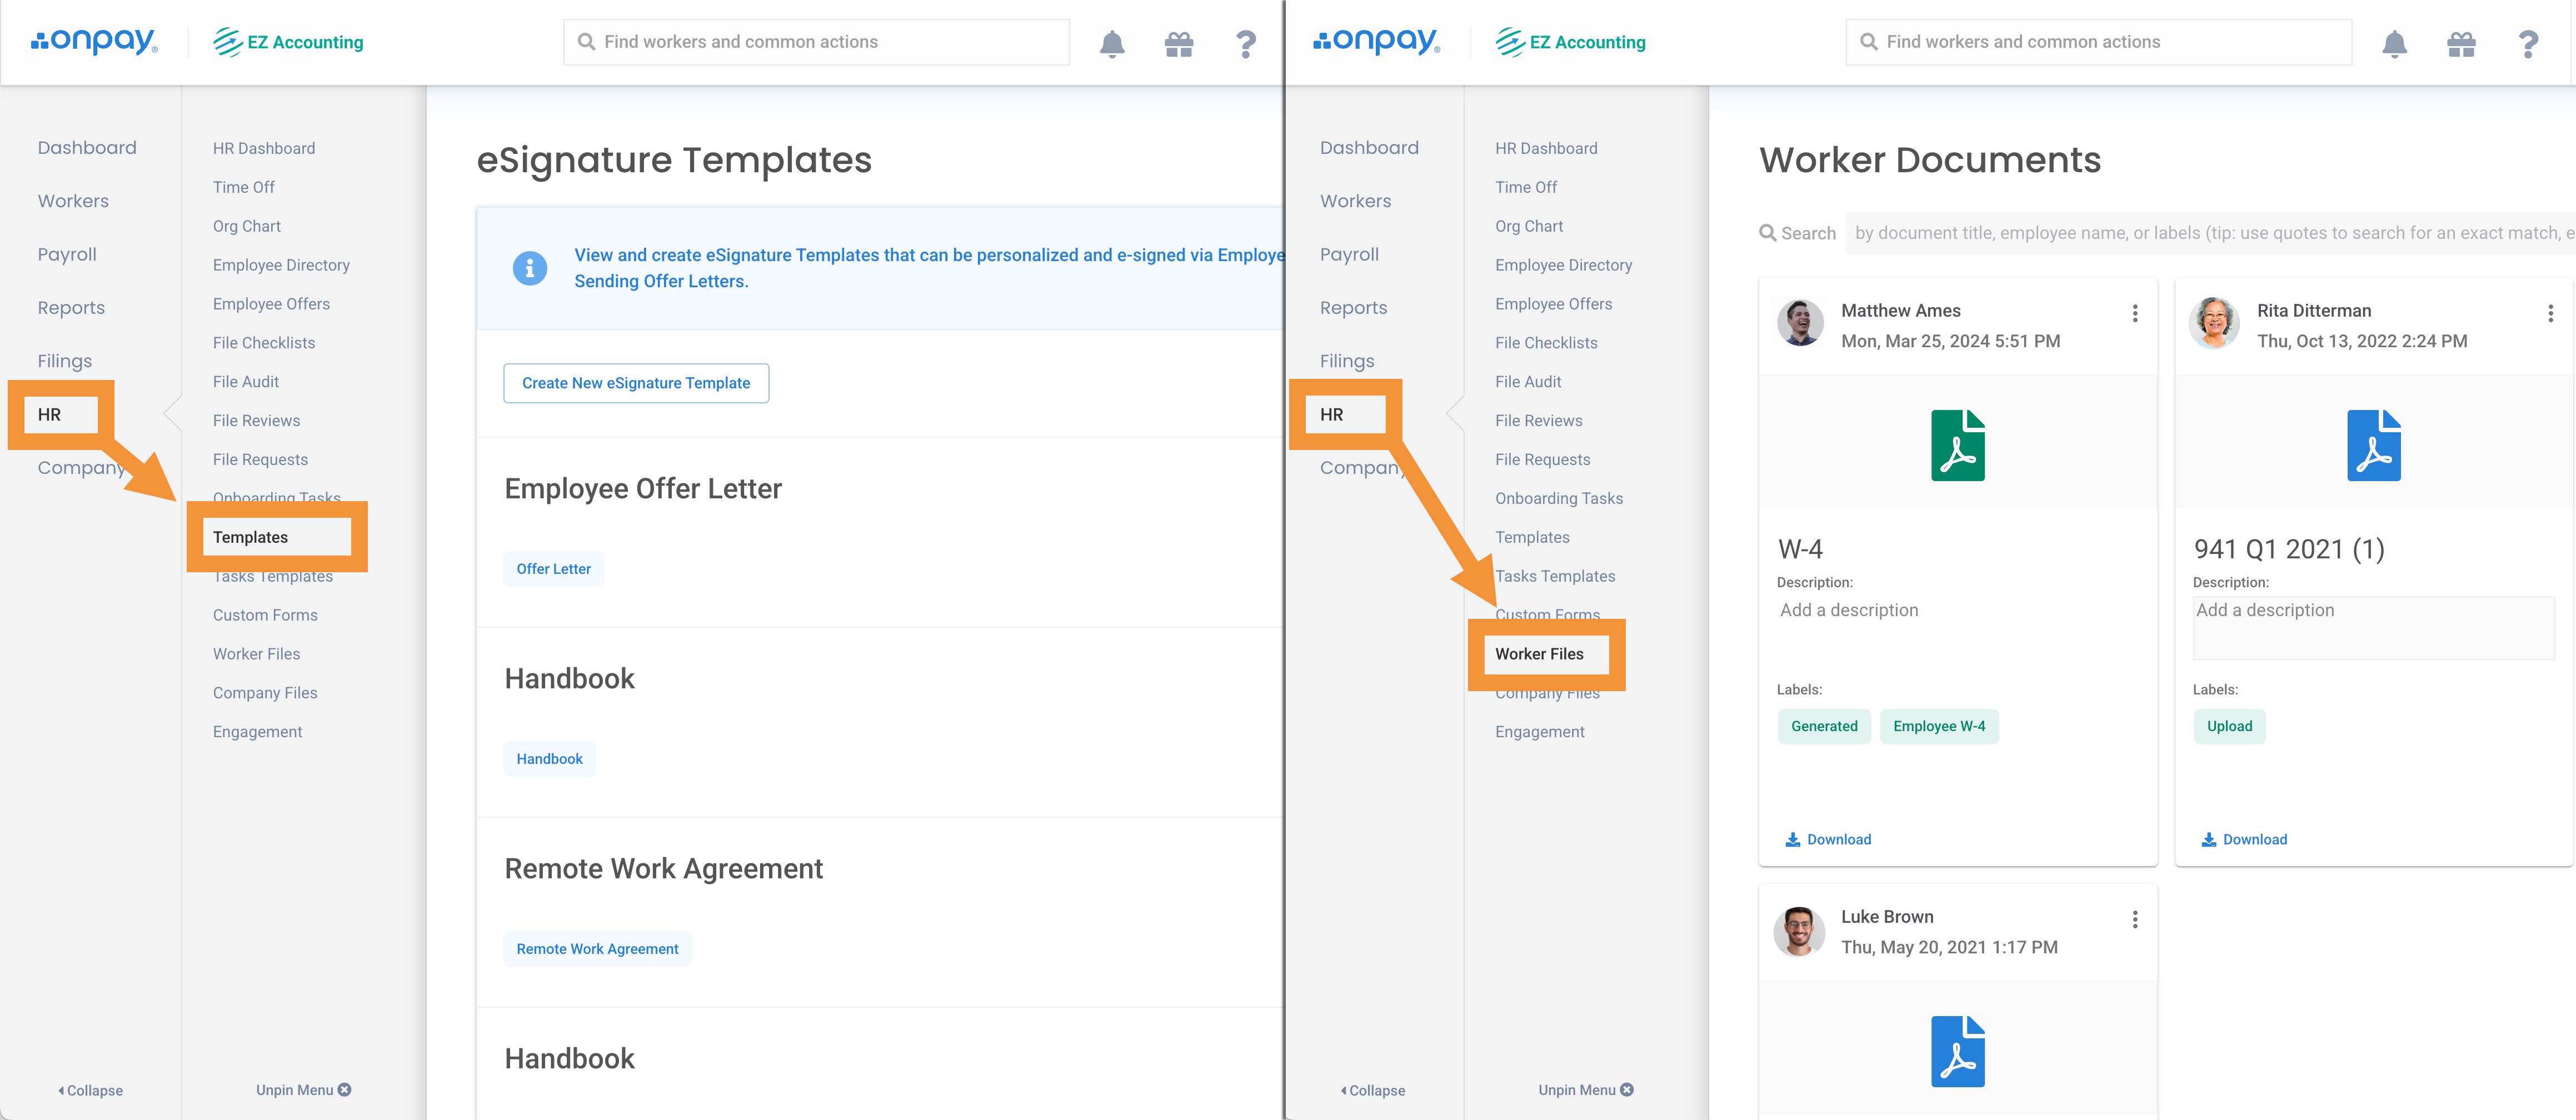Open Tasks Templates in right window submenu
The height and width of the screenshot is (1120, 2576).
(x=1555, y=576)
